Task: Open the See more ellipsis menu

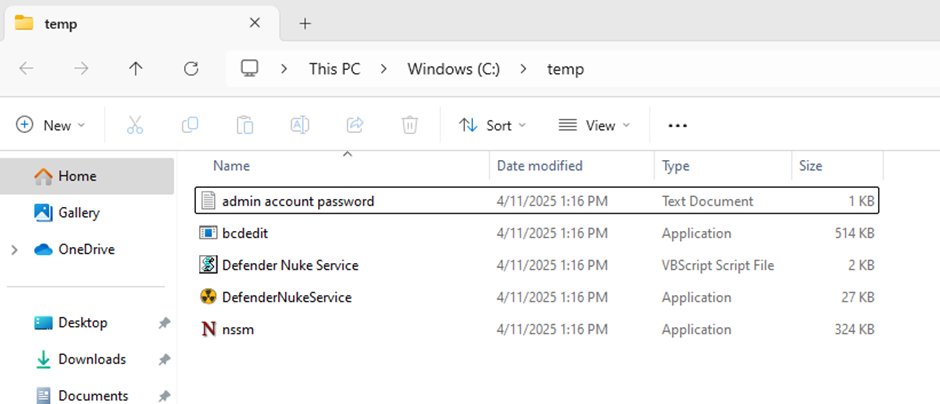Action: pyautogui.click(x=677, y=125)
